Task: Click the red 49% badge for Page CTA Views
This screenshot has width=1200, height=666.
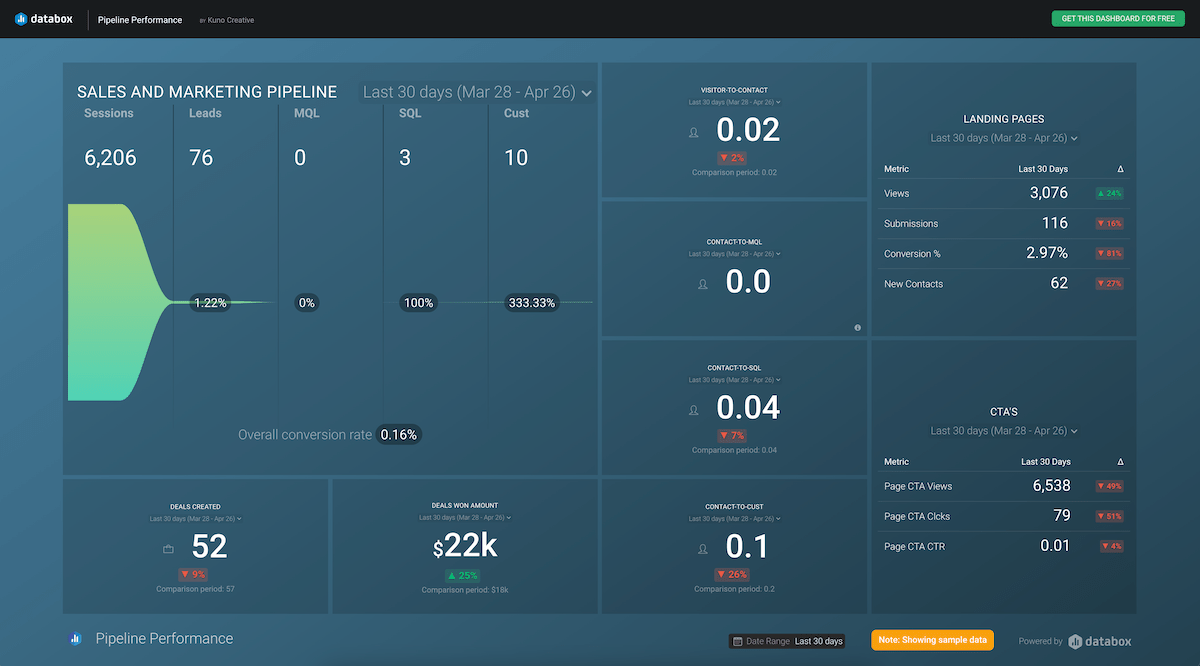Action: [1110, 486]
